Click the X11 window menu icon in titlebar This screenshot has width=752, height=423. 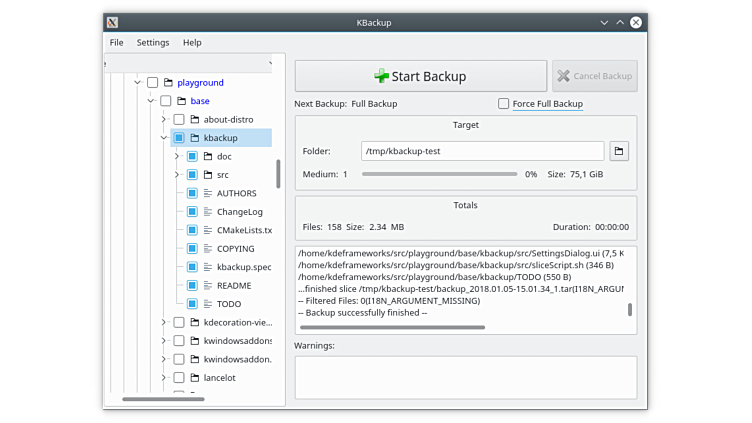coord(113,21)
